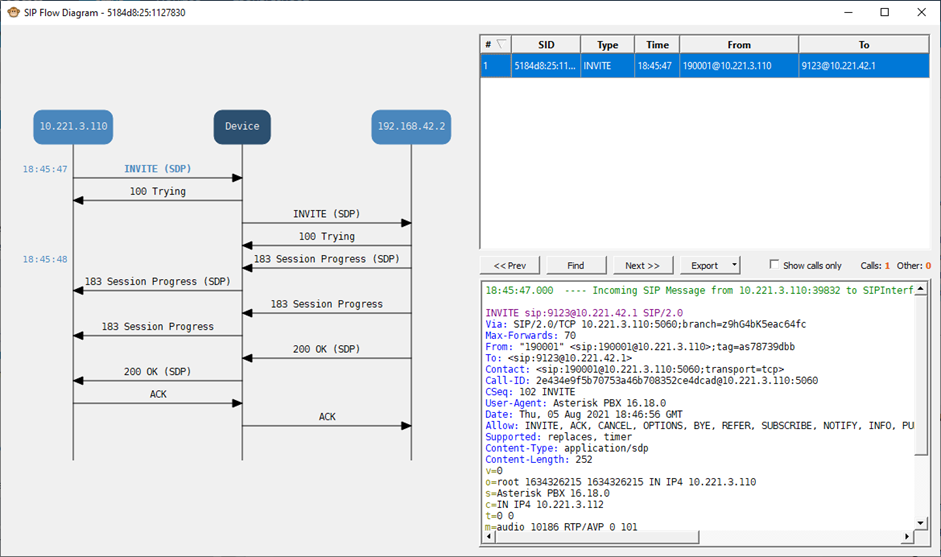The width and height of the screenshot is (941, 557).
Task: Click the From column header
Action: (x=738, y=45)
